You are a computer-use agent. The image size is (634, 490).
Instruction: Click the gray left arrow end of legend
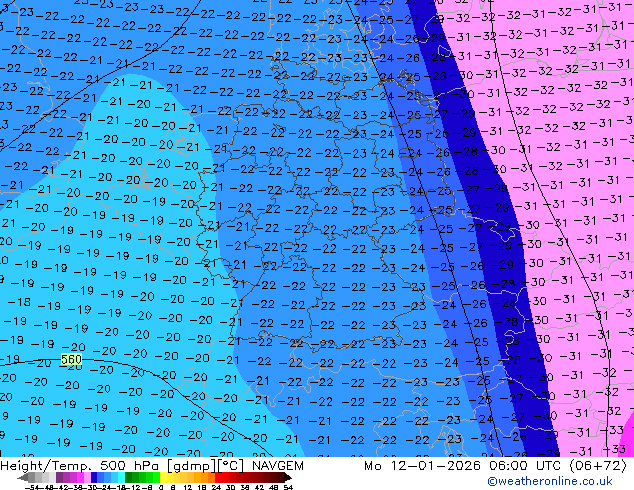[23, 478]
